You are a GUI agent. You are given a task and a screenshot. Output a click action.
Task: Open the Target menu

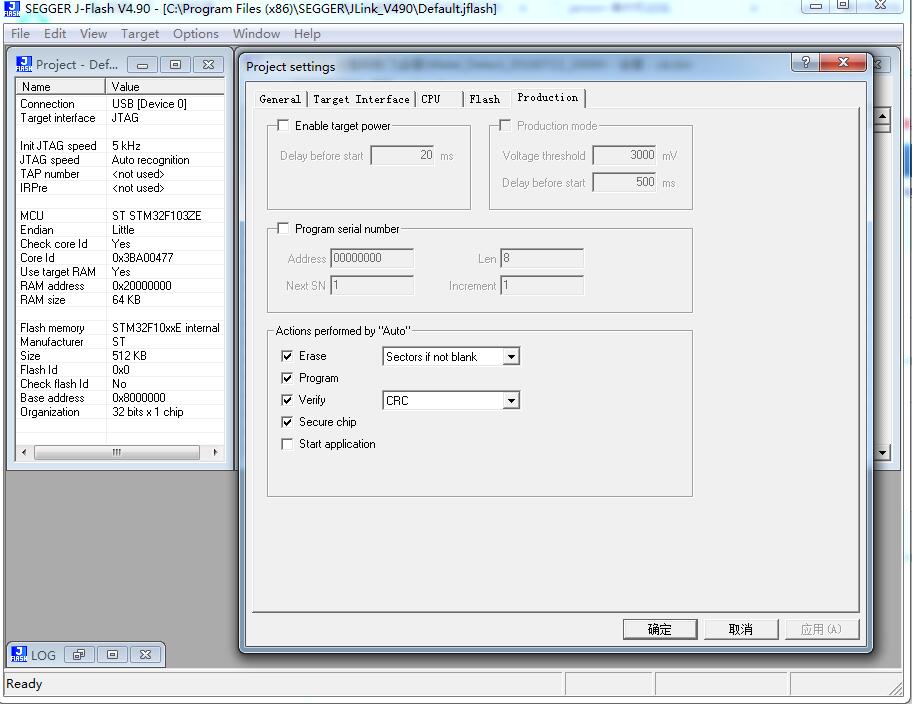point(140,34)
